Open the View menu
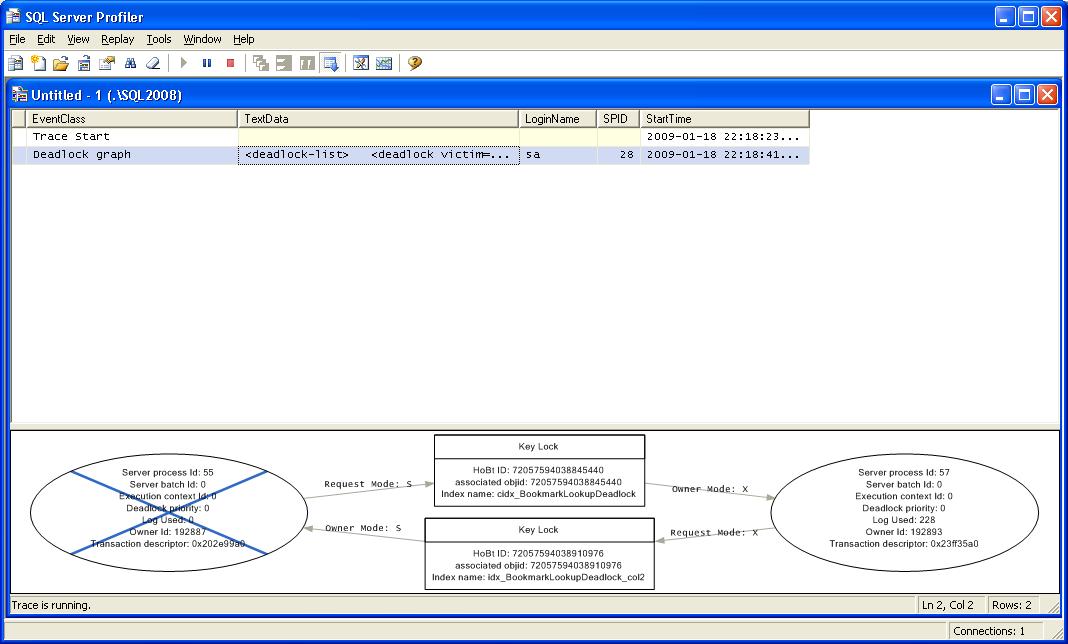Screen dimensions: 1068x644 tap(78, 39)
